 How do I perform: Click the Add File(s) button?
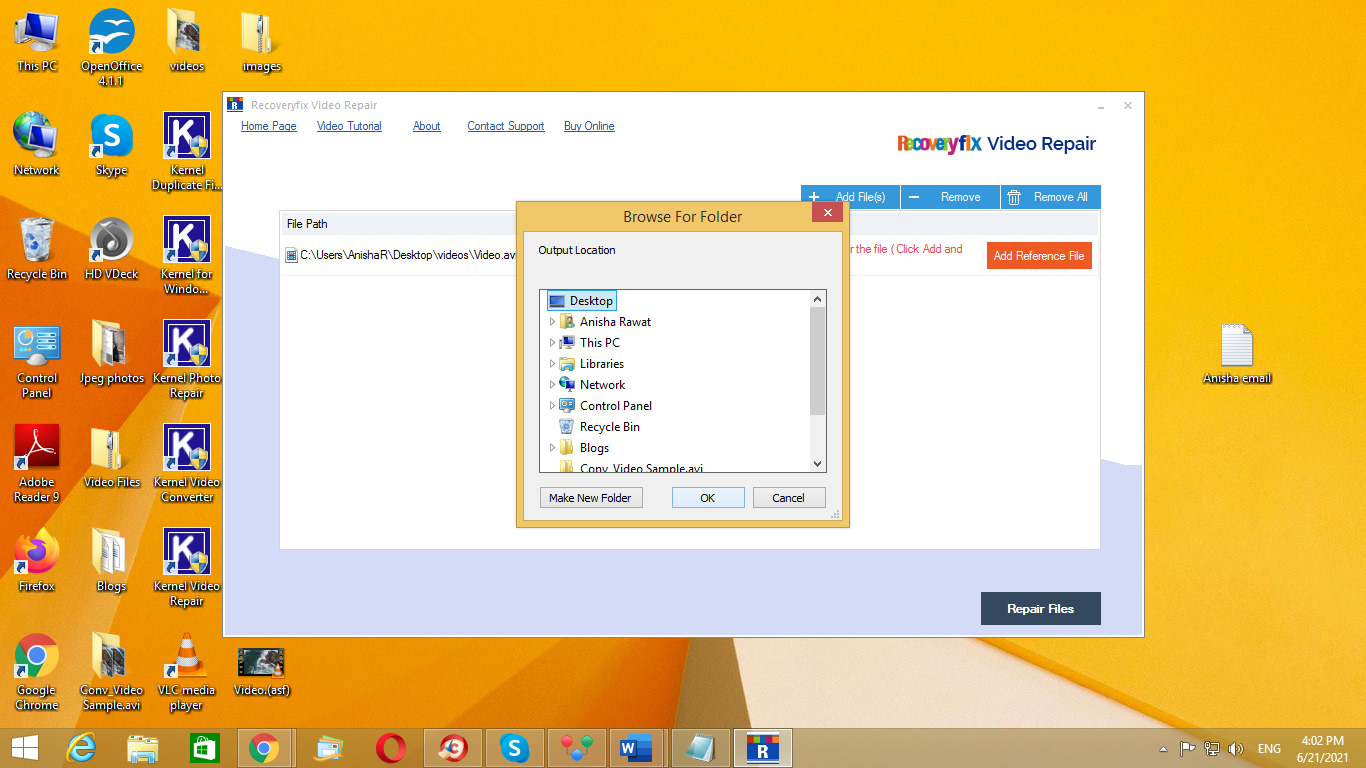click(850, 197)
